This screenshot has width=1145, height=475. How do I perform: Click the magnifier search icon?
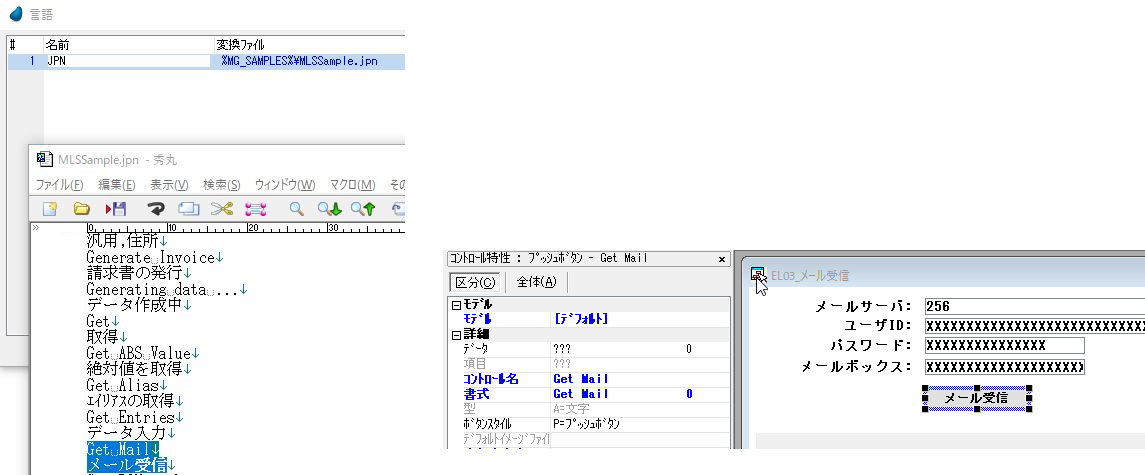point(296,209)
